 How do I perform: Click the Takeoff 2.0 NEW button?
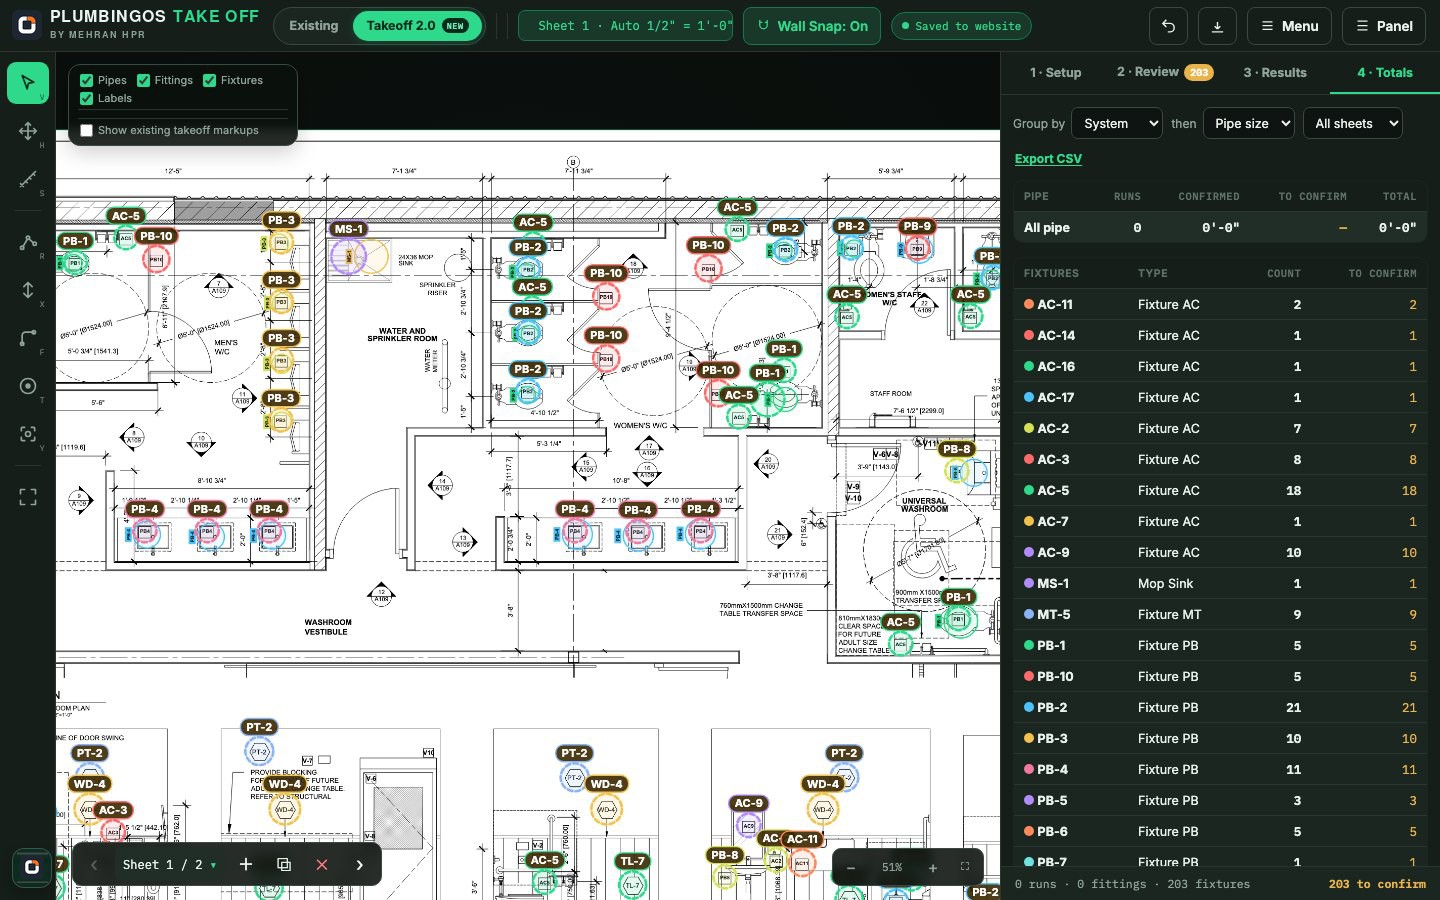(x=417, y=26)
